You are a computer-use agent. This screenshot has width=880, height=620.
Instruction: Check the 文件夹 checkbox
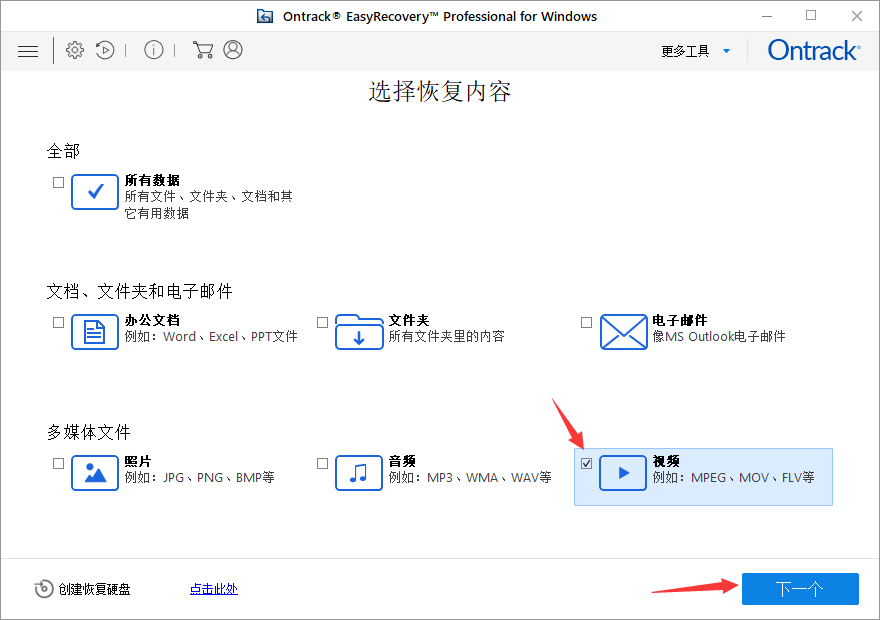(x=322, y=322)
